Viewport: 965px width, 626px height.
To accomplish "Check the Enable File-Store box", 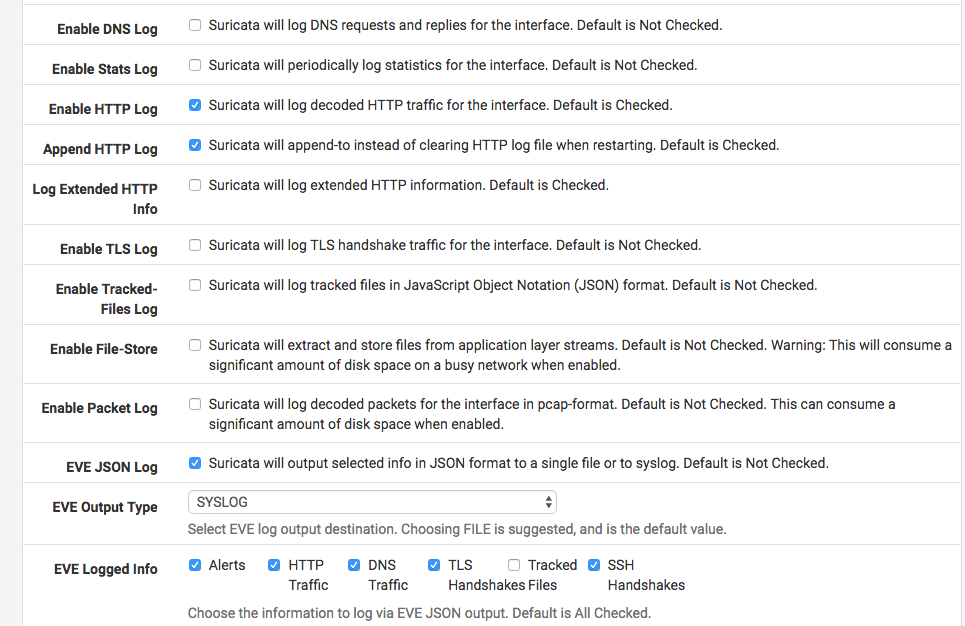I will coord(195,345).
